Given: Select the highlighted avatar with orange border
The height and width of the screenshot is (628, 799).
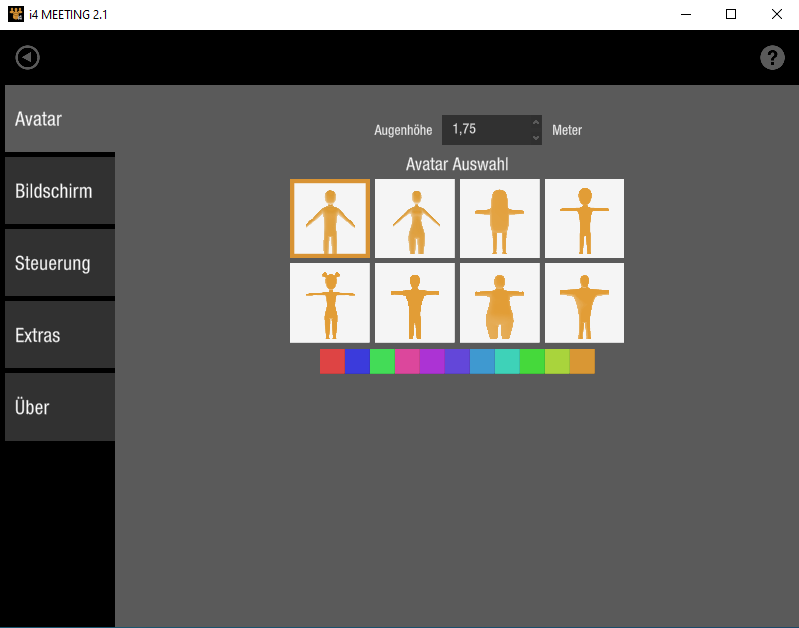Looking at the screenshot, I should pos(330,218).
